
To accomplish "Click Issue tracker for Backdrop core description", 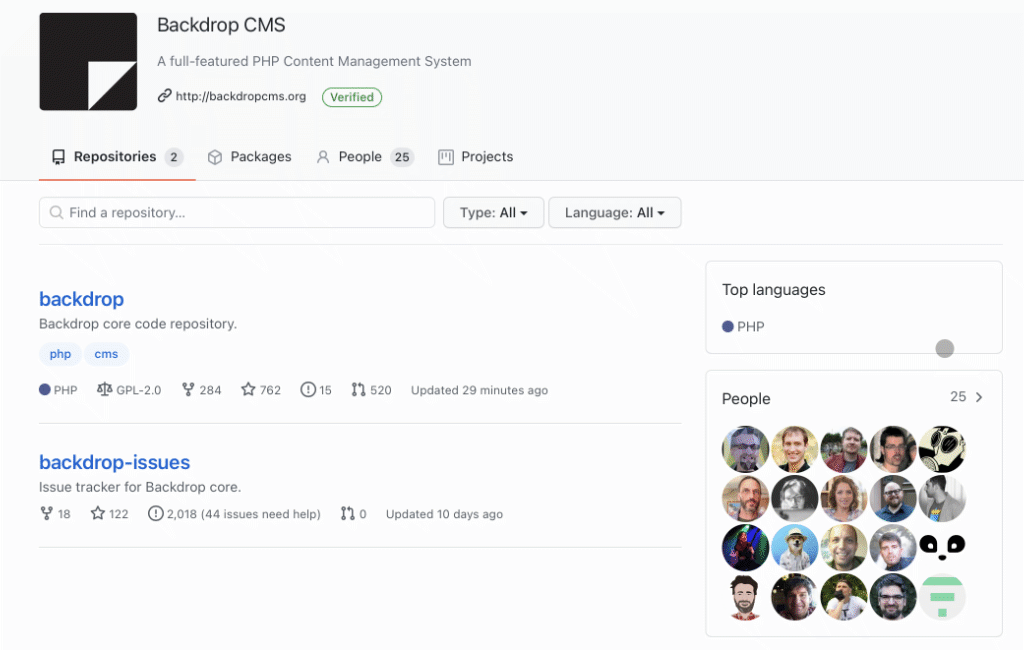I will [x=140, y=487].
